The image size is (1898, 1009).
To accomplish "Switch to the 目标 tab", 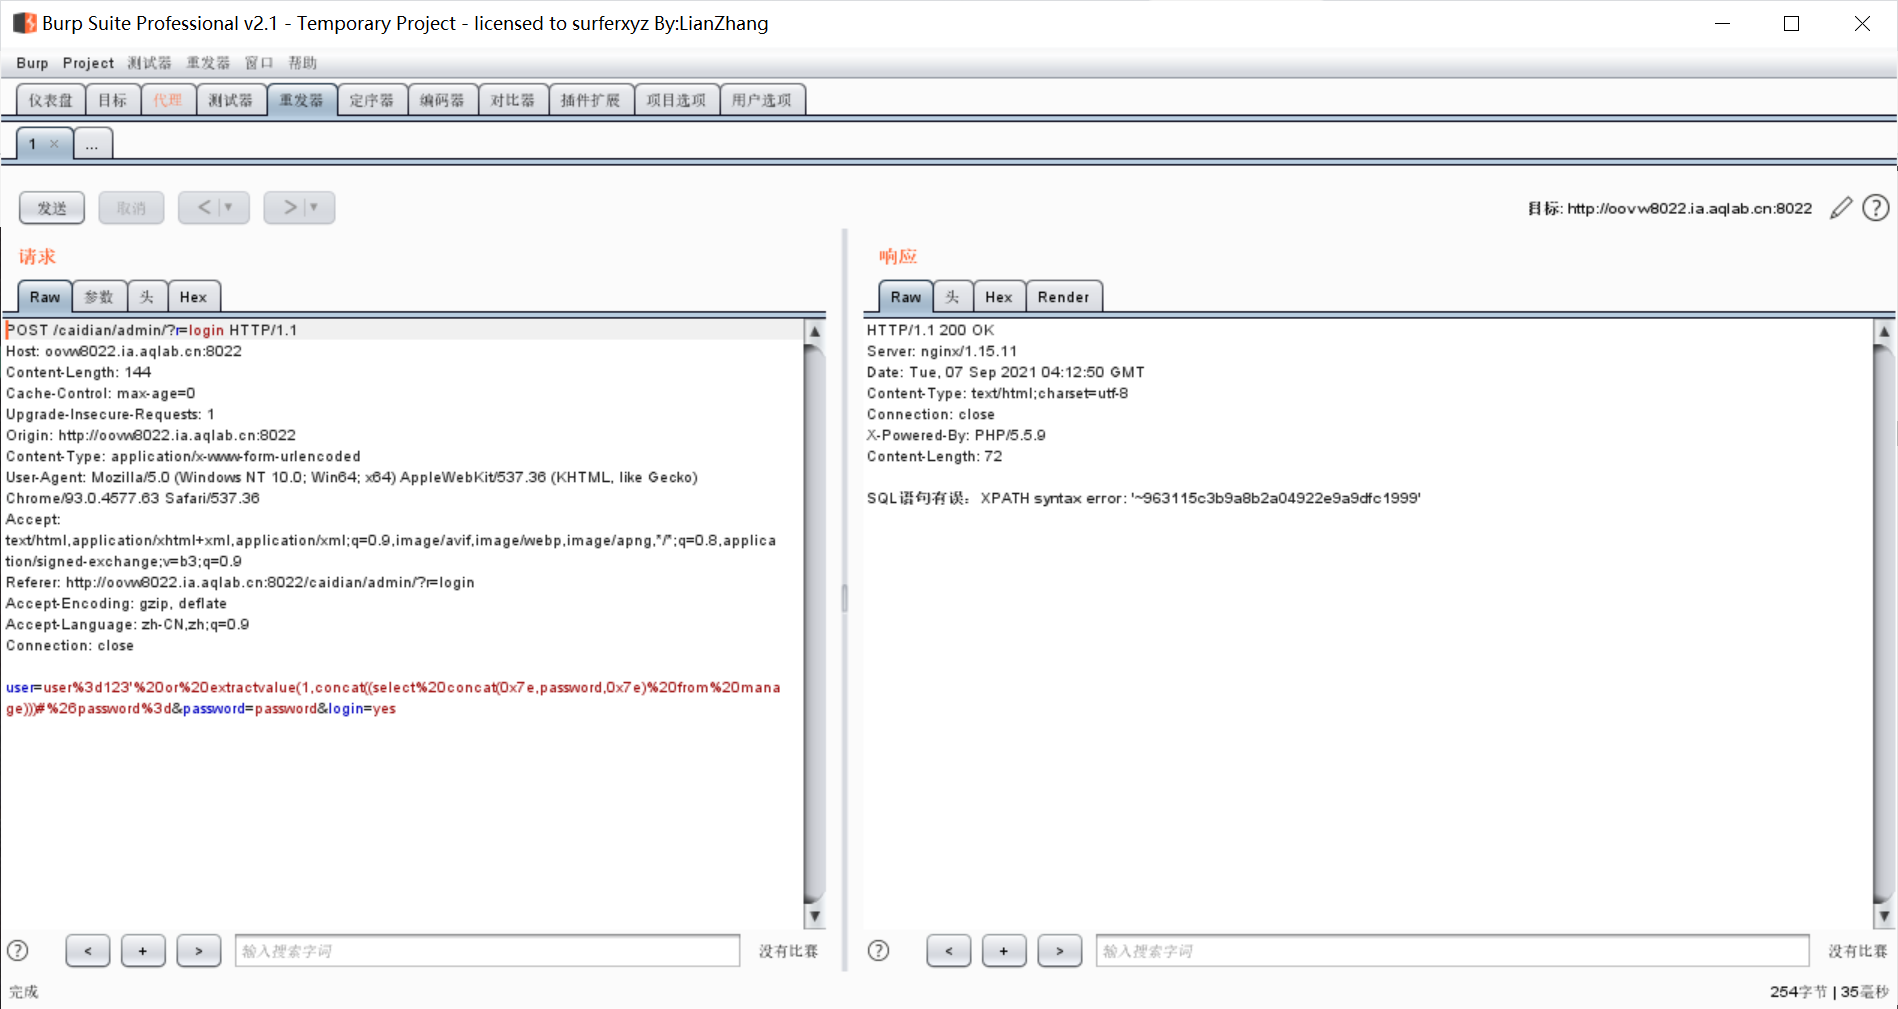I will 113,100.
